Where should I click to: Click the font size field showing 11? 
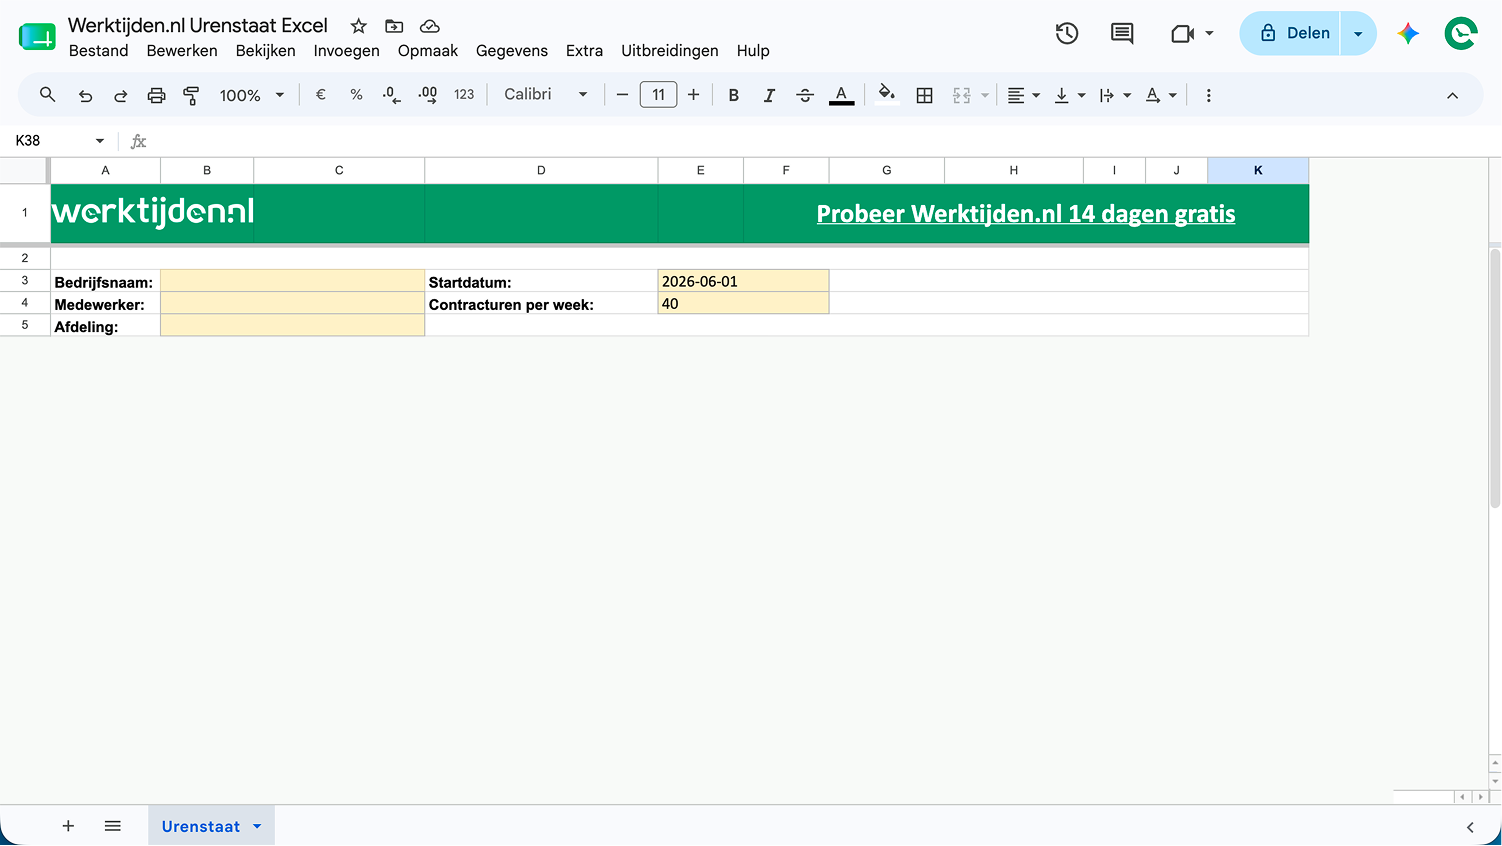tap(658, 95)
